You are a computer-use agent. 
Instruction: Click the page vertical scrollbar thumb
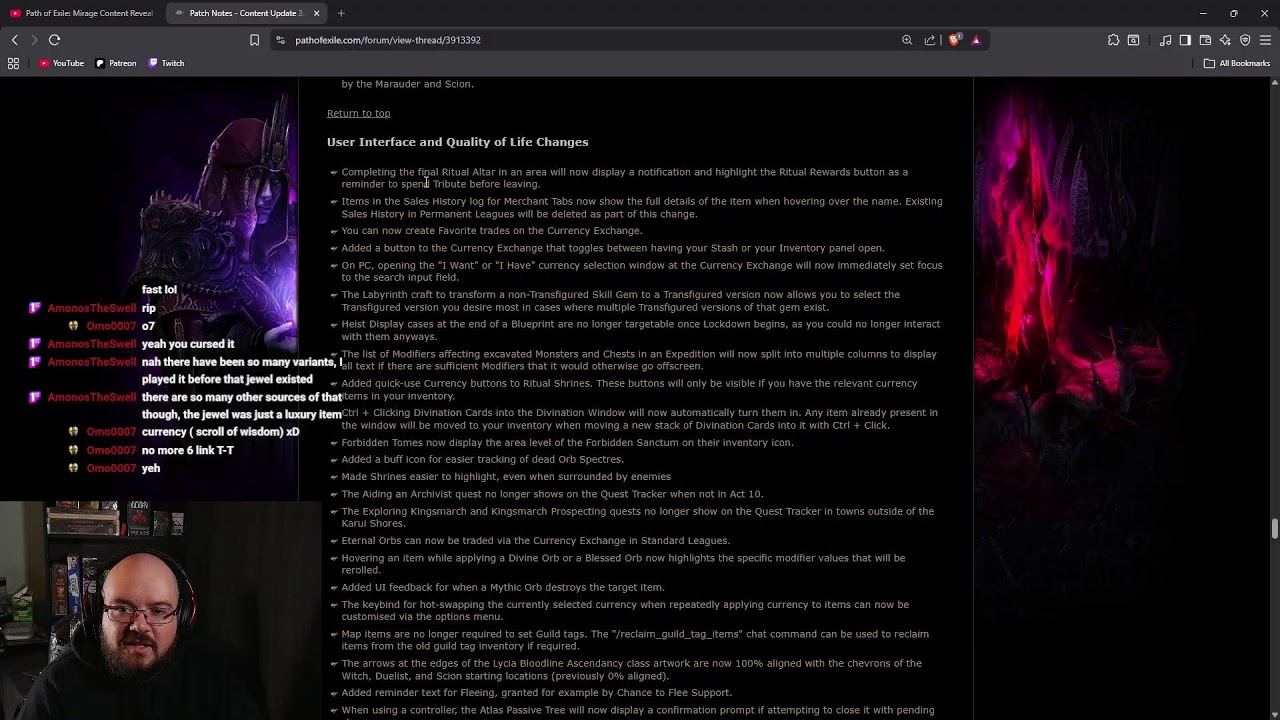(x=1274, y=529)
